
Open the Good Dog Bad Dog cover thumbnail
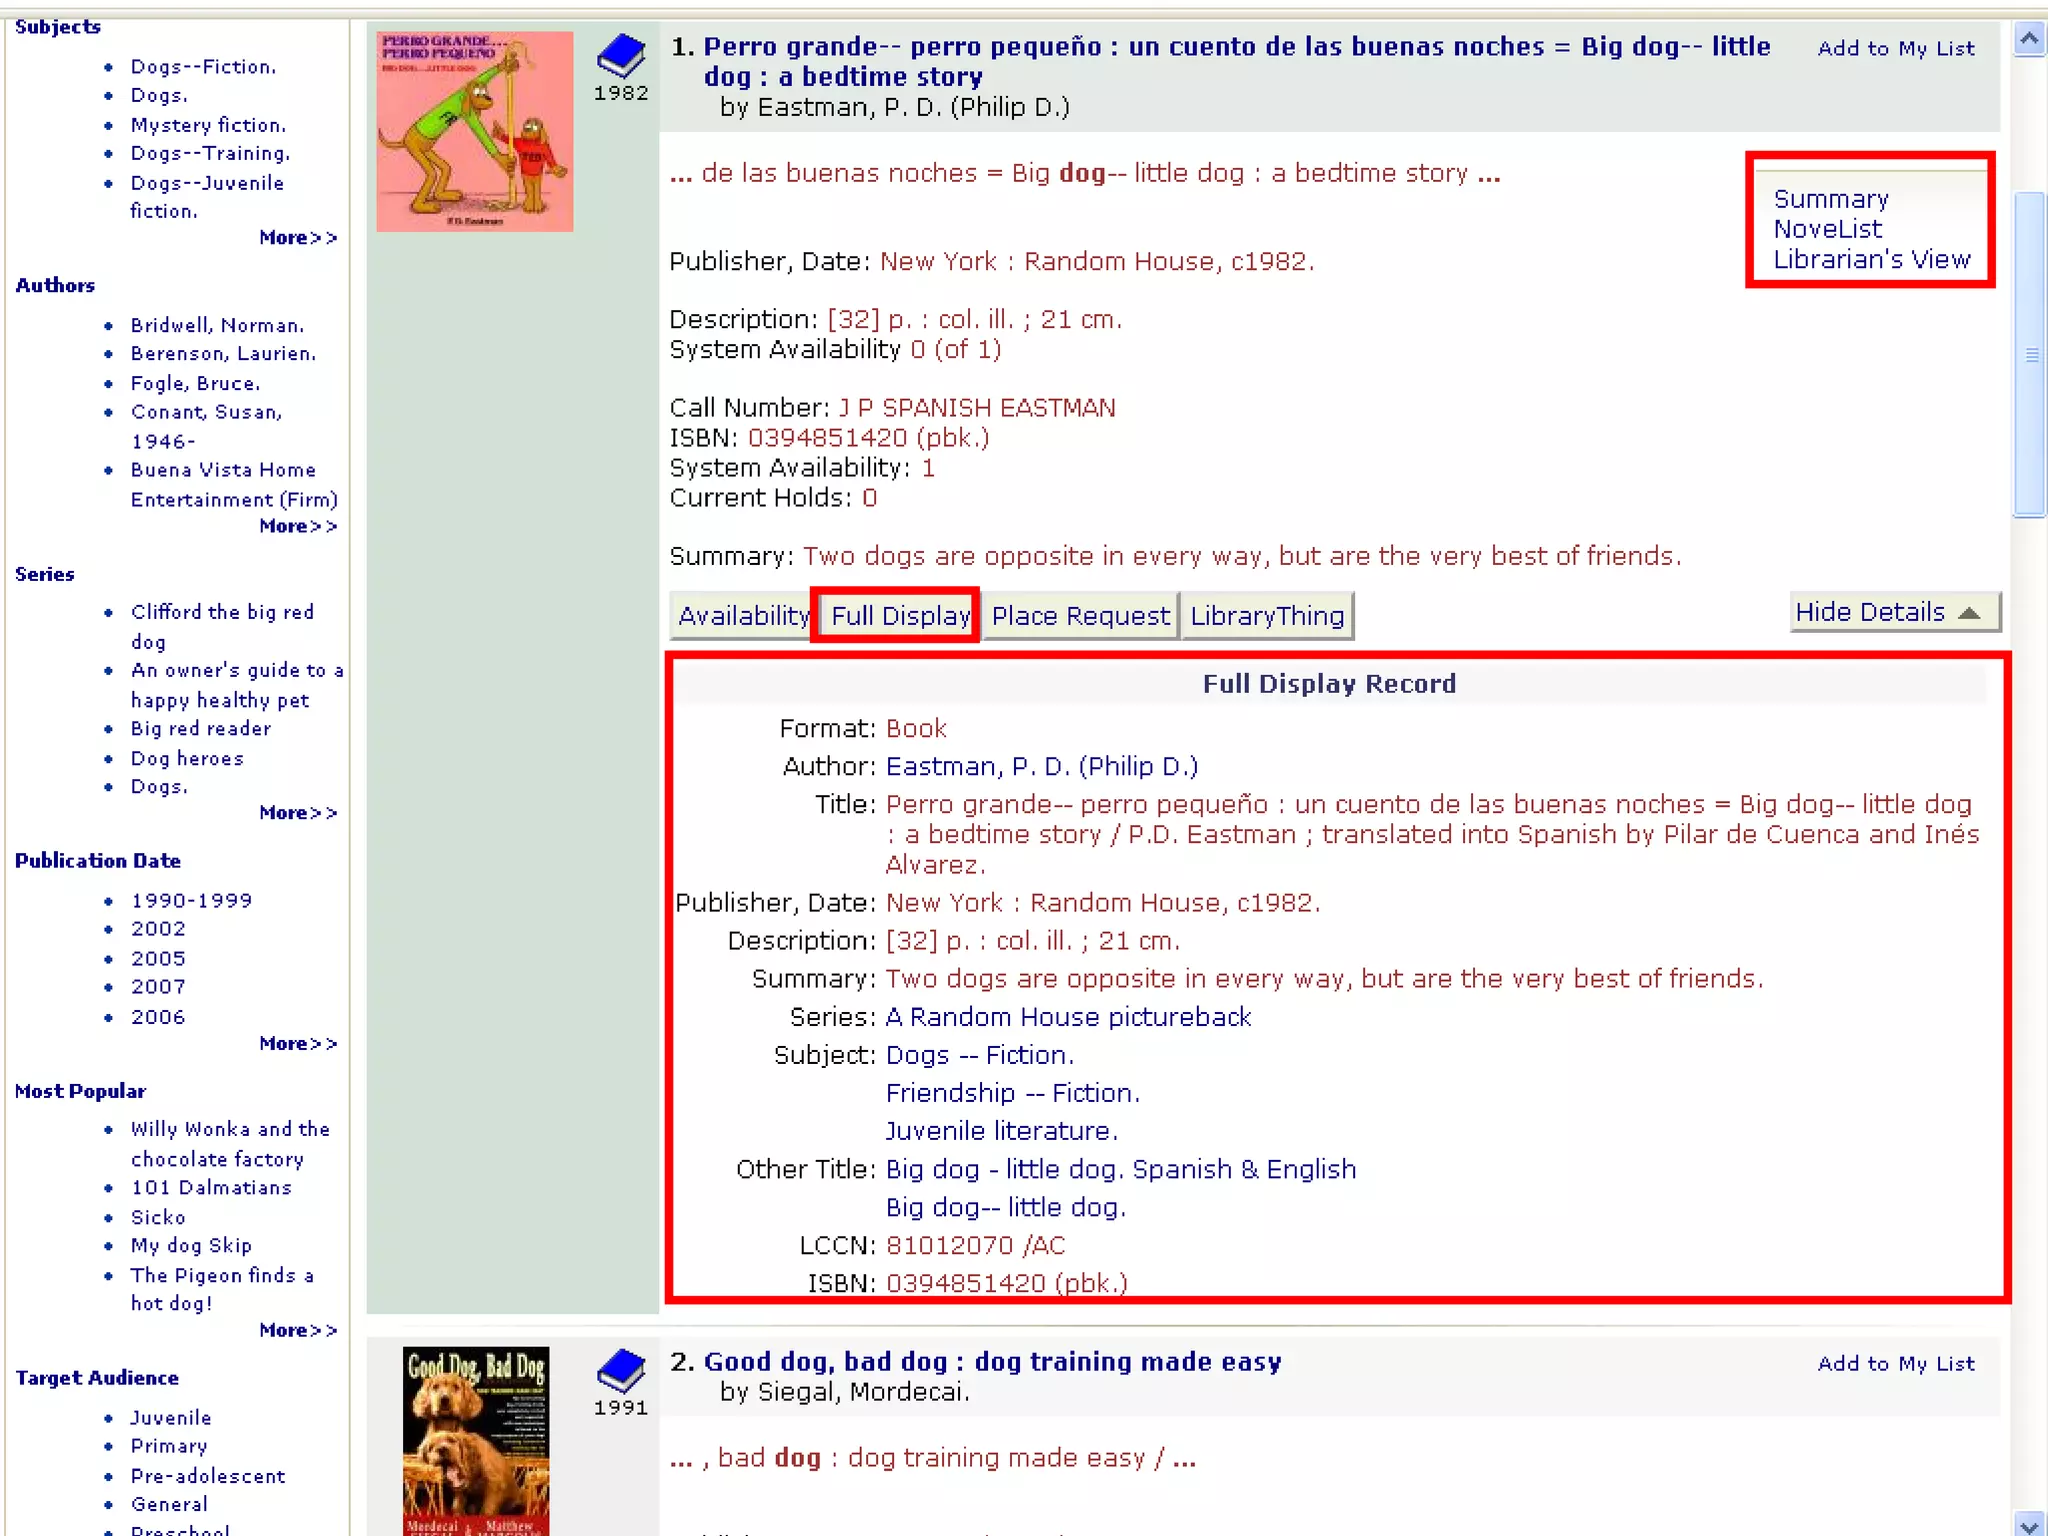click(x=475, y=1440)
